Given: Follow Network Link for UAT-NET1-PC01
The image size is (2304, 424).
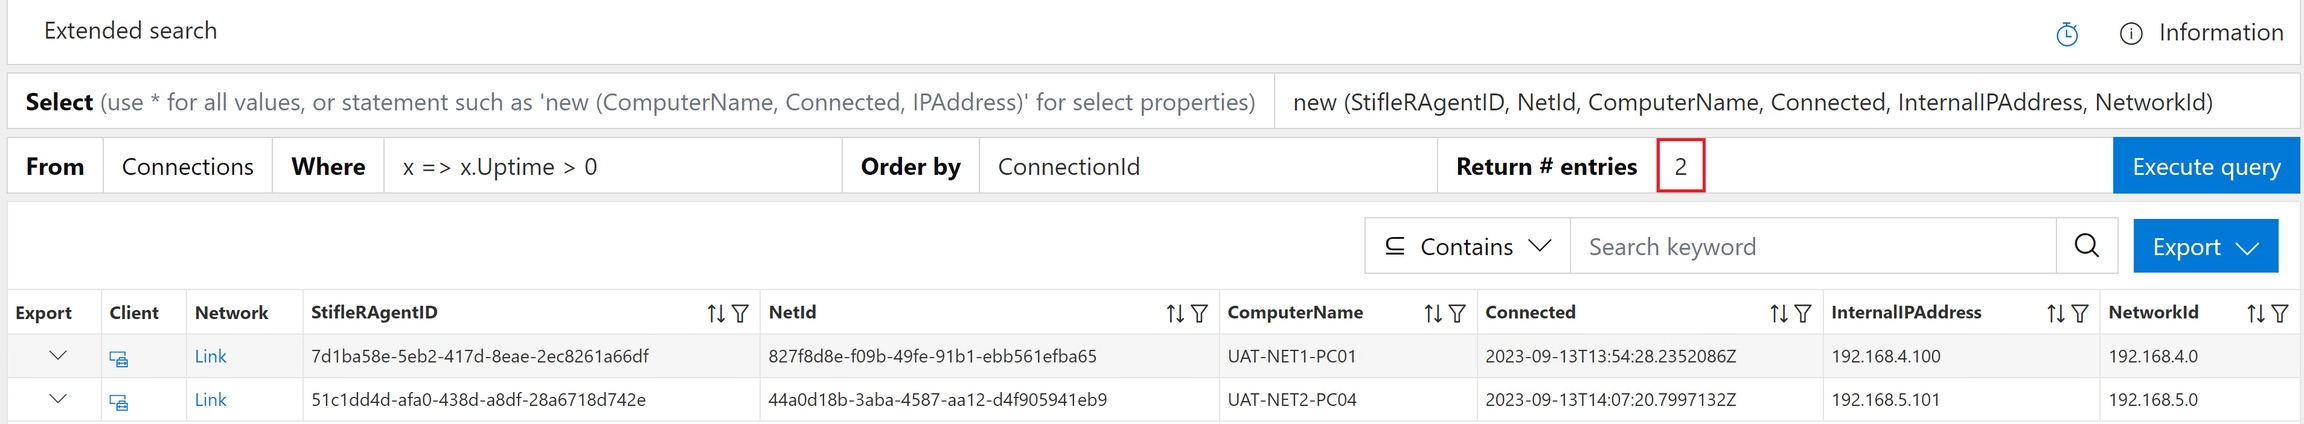Looking at the screenshot, I should click(210, 357).
